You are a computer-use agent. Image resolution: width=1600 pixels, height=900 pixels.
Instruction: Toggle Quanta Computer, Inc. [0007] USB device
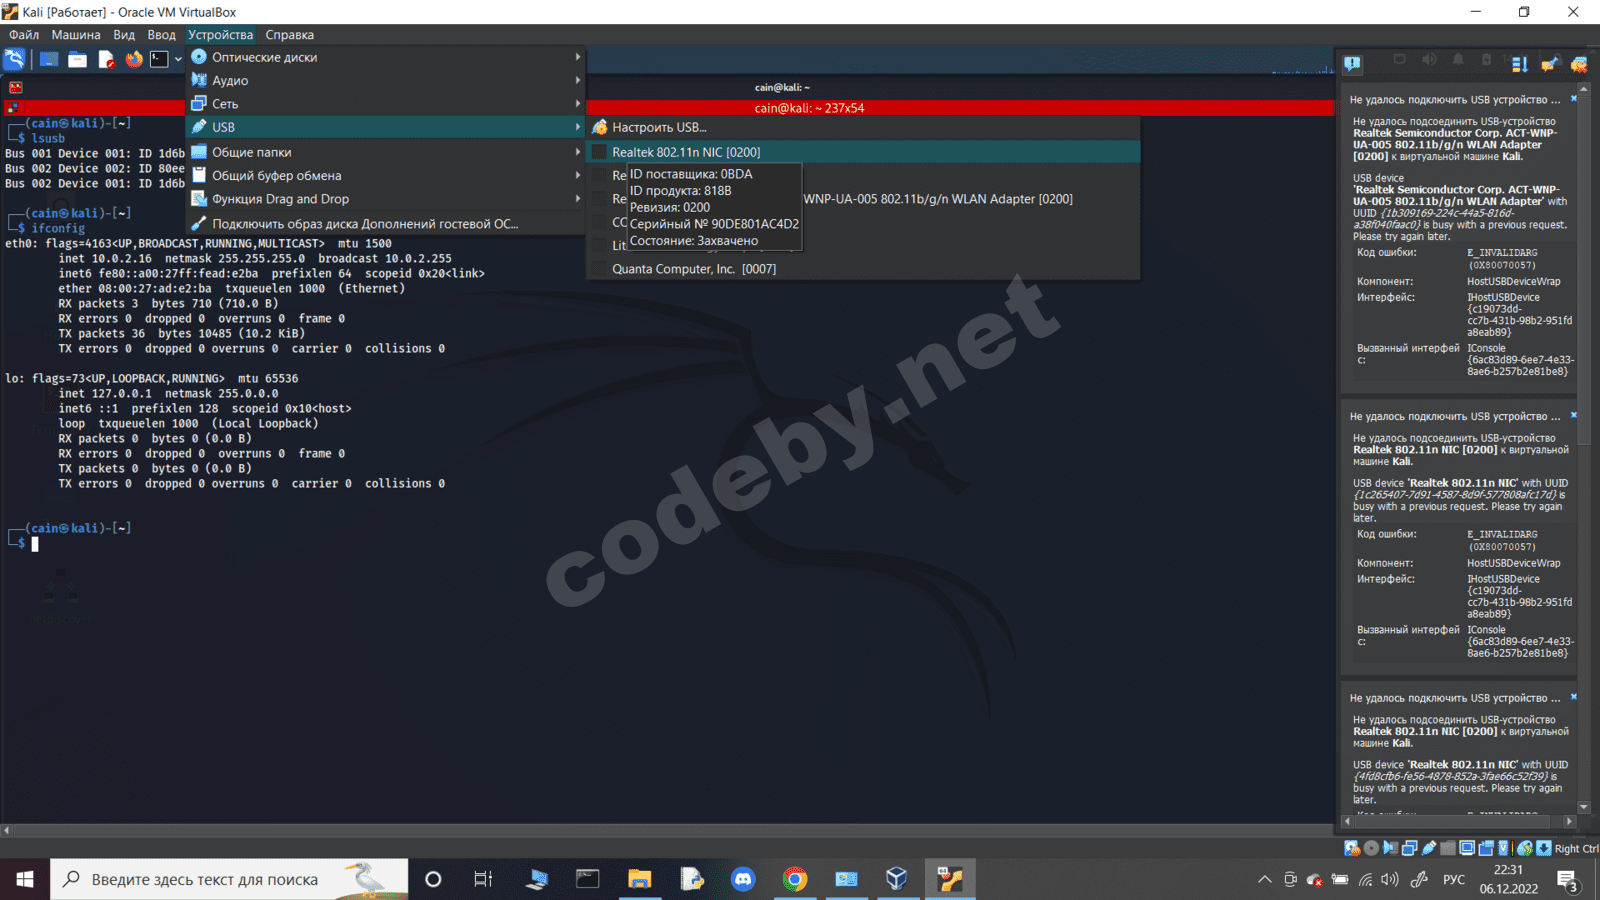(863, 269)
